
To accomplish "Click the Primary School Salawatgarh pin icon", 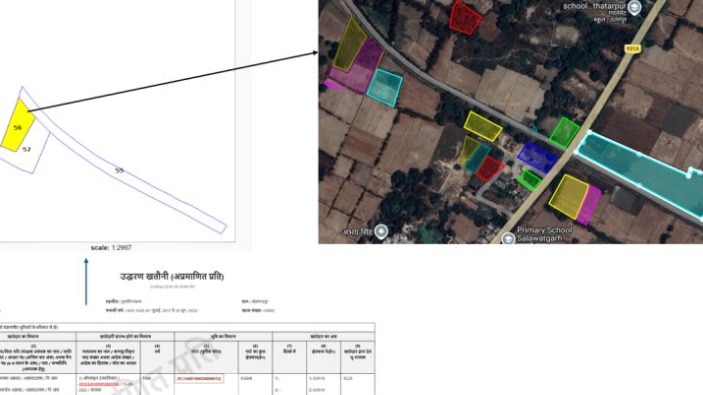I will (508, 239).
